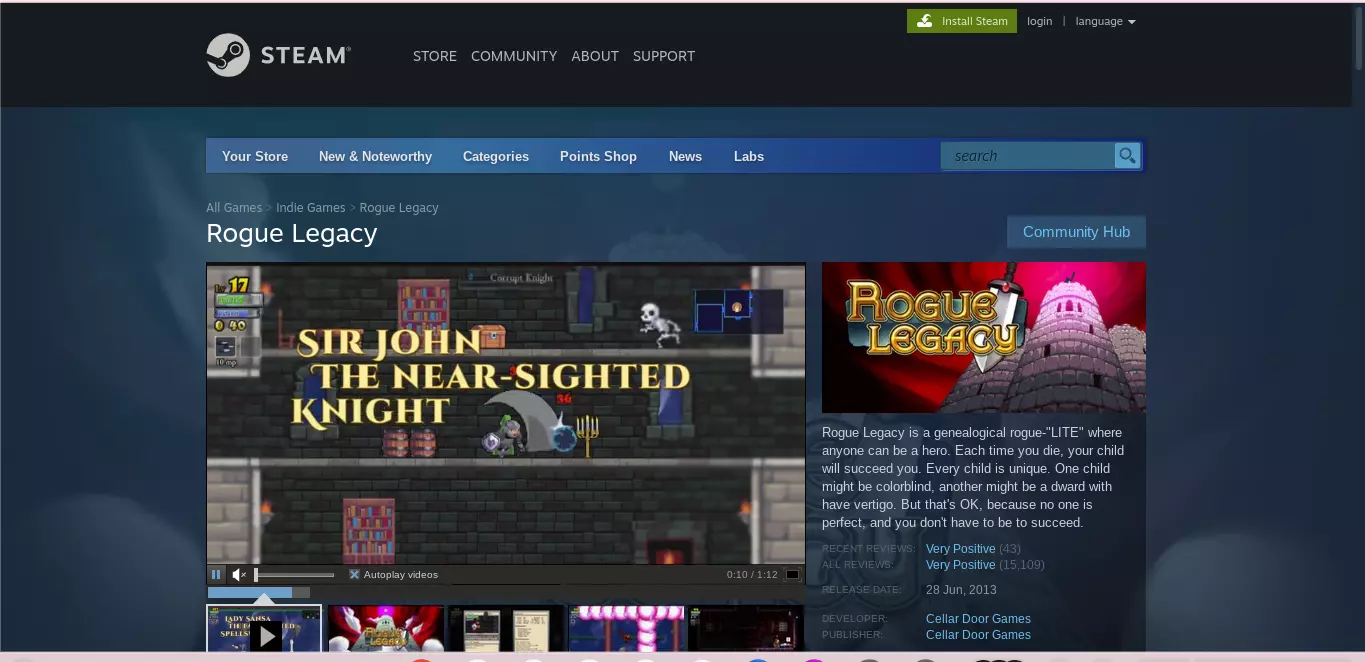Screen dimensions: 1365x662
Task: Open the COMMUNITY top menu
Action: click(514, 56)
